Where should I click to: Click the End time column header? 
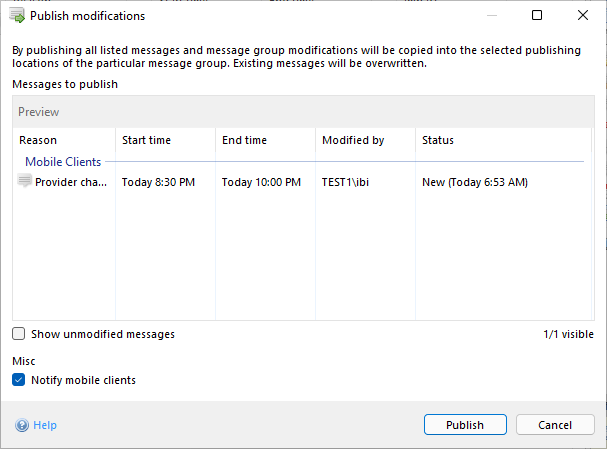(x=245, y=140)
